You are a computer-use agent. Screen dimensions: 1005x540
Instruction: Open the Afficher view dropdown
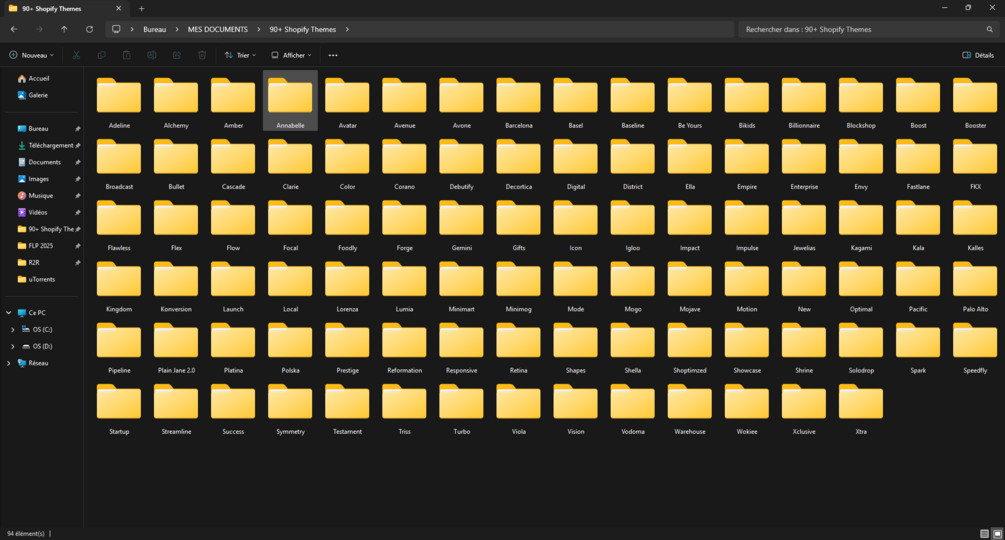click(x=292, y=55)
